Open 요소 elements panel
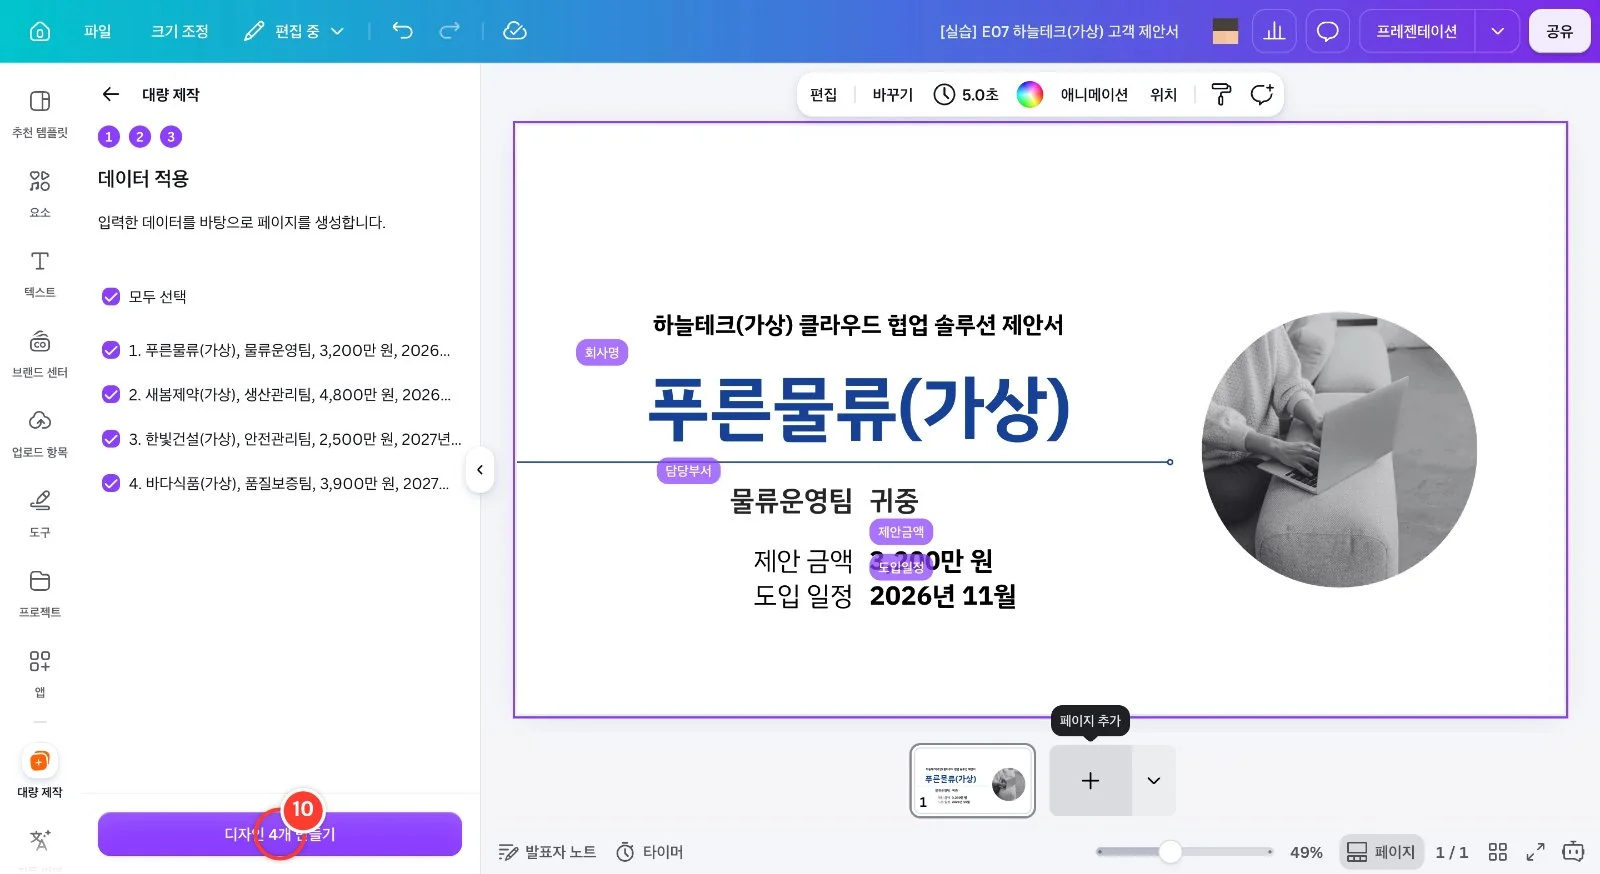Viewport: 1600px width, 874px height. [40, 193]
